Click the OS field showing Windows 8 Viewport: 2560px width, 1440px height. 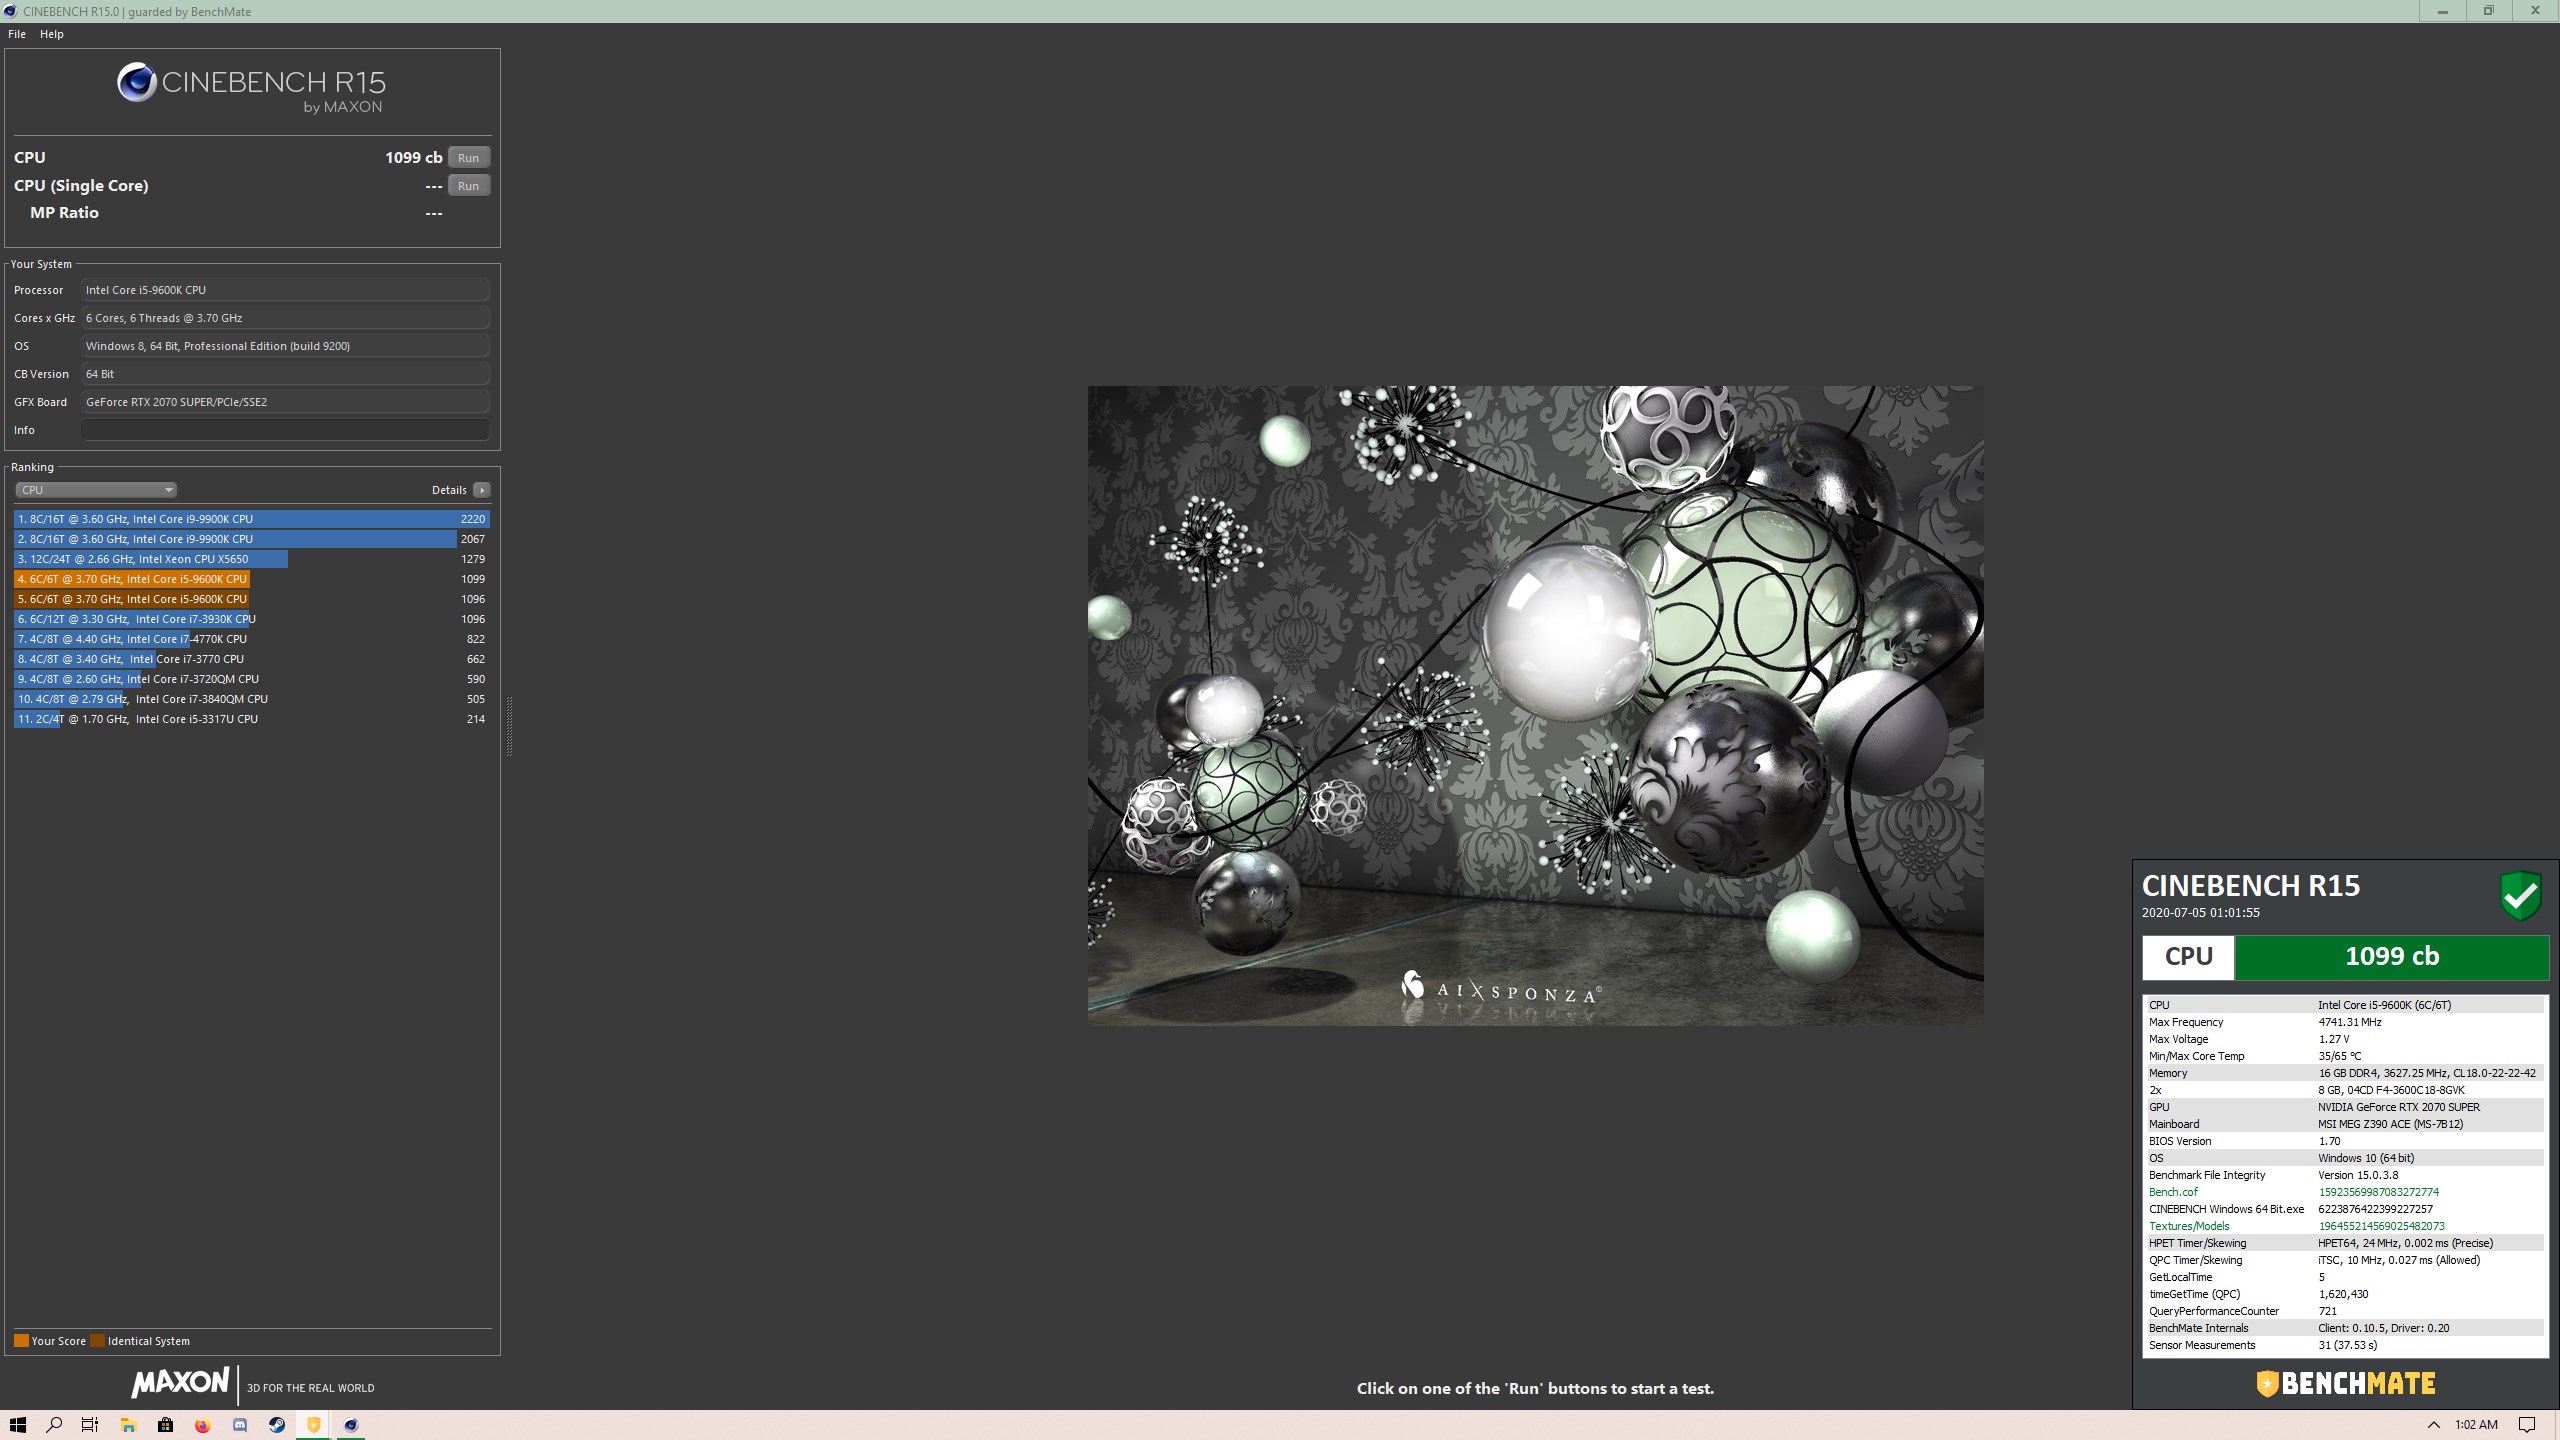(285, 346)
